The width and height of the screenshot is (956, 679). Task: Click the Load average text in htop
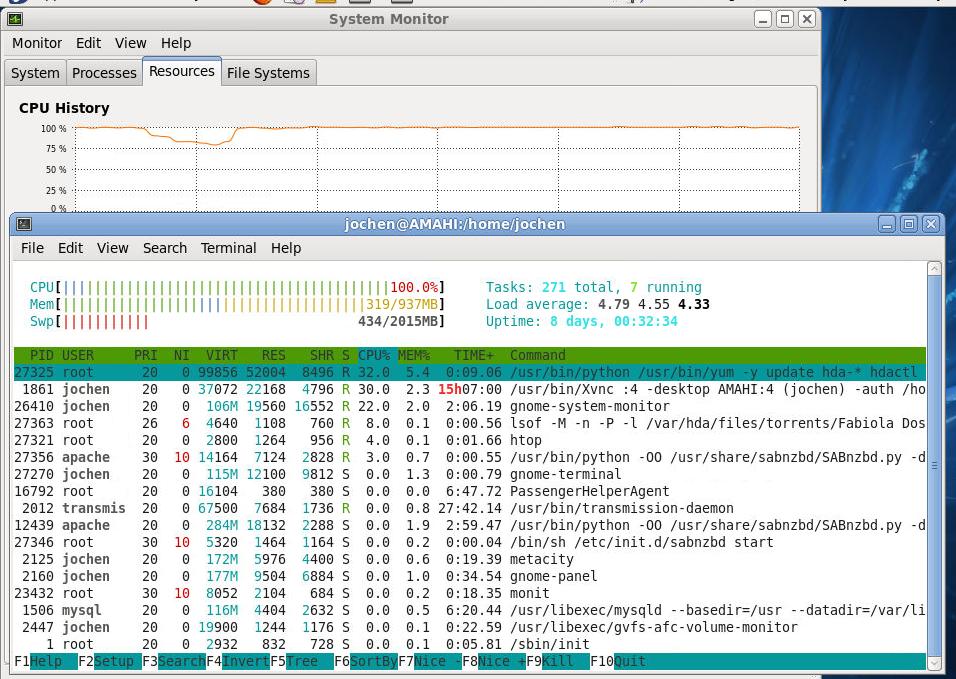598,304
